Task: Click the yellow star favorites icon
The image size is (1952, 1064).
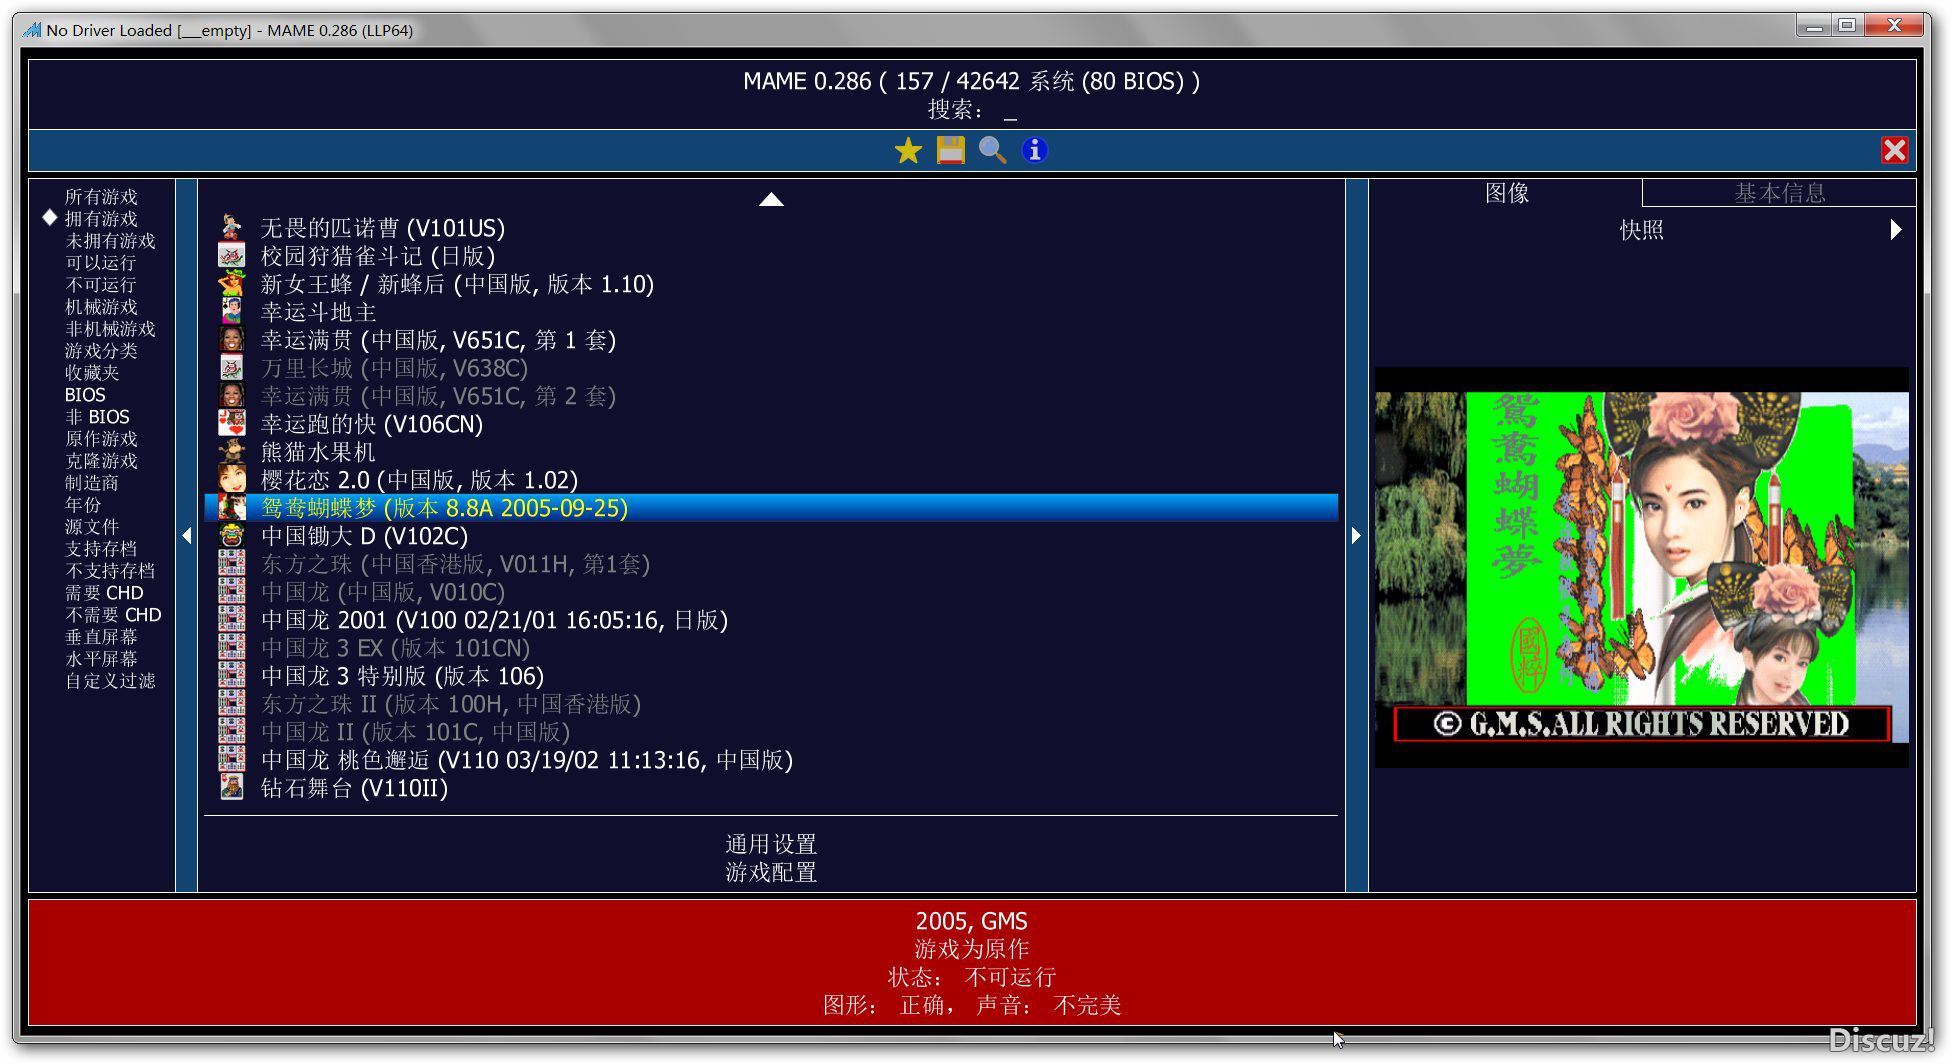Action: click(x=908, y=151)
